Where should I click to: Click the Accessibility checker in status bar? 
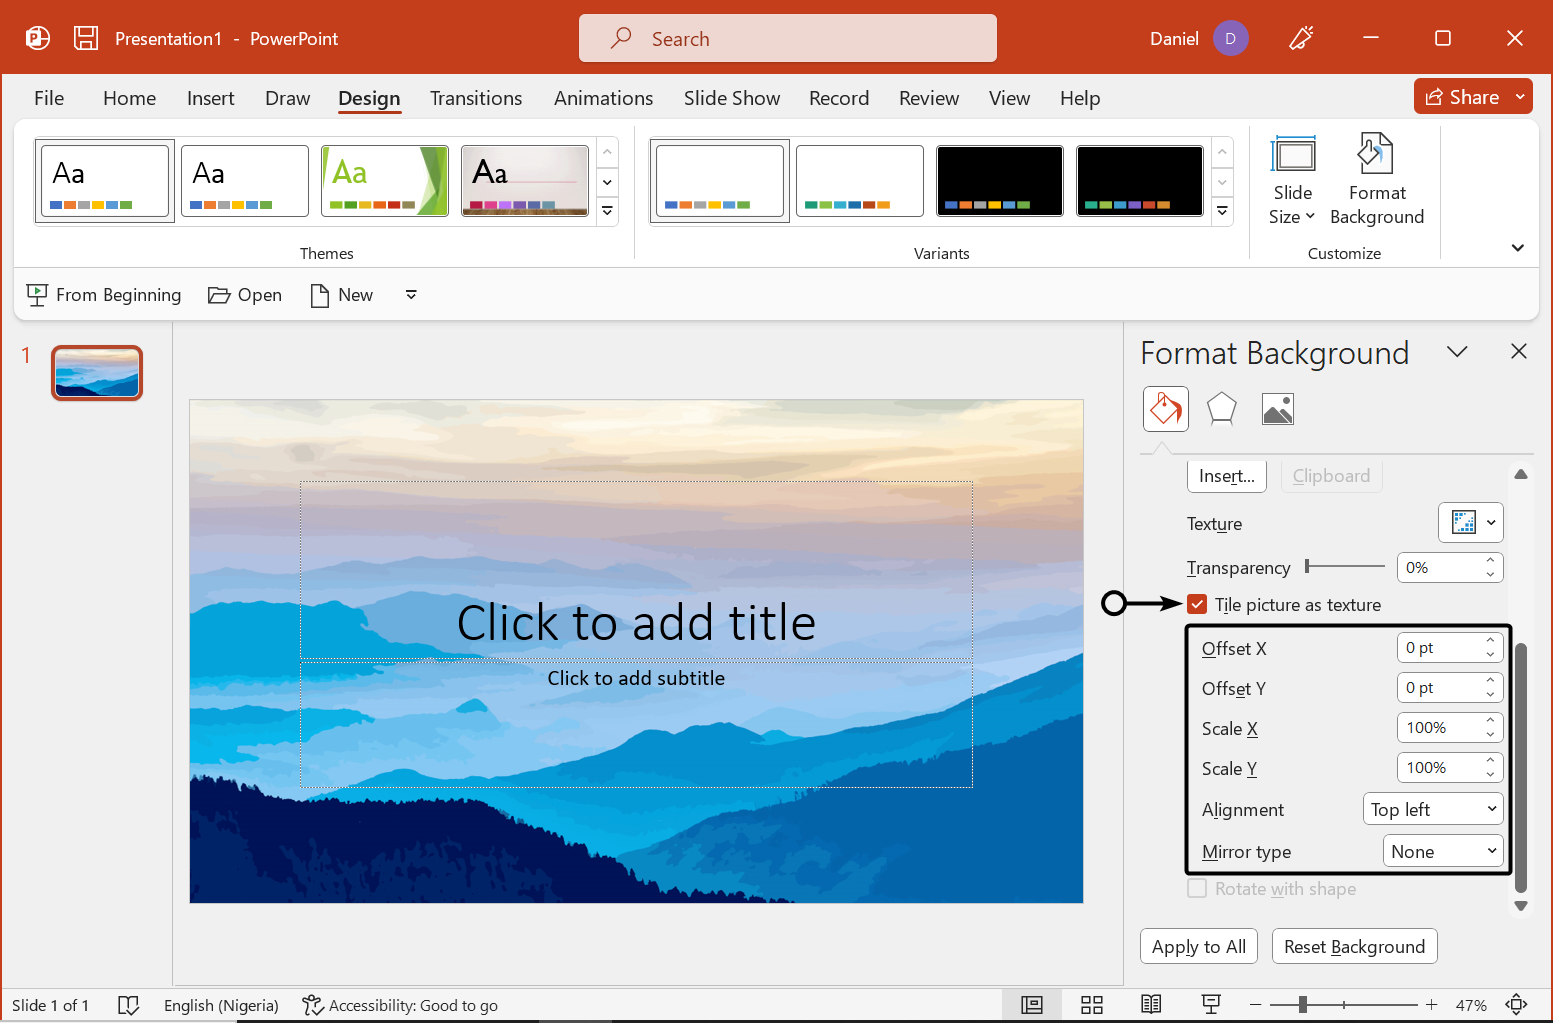400,1005
